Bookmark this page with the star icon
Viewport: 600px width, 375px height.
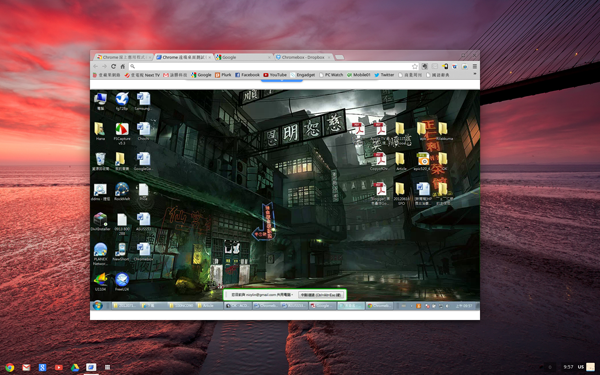pyautogui.click(x=414, y=66)
